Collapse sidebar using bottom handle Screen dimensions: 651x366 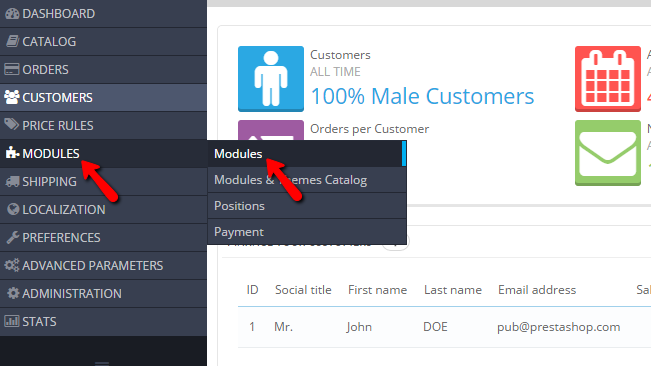102,363
